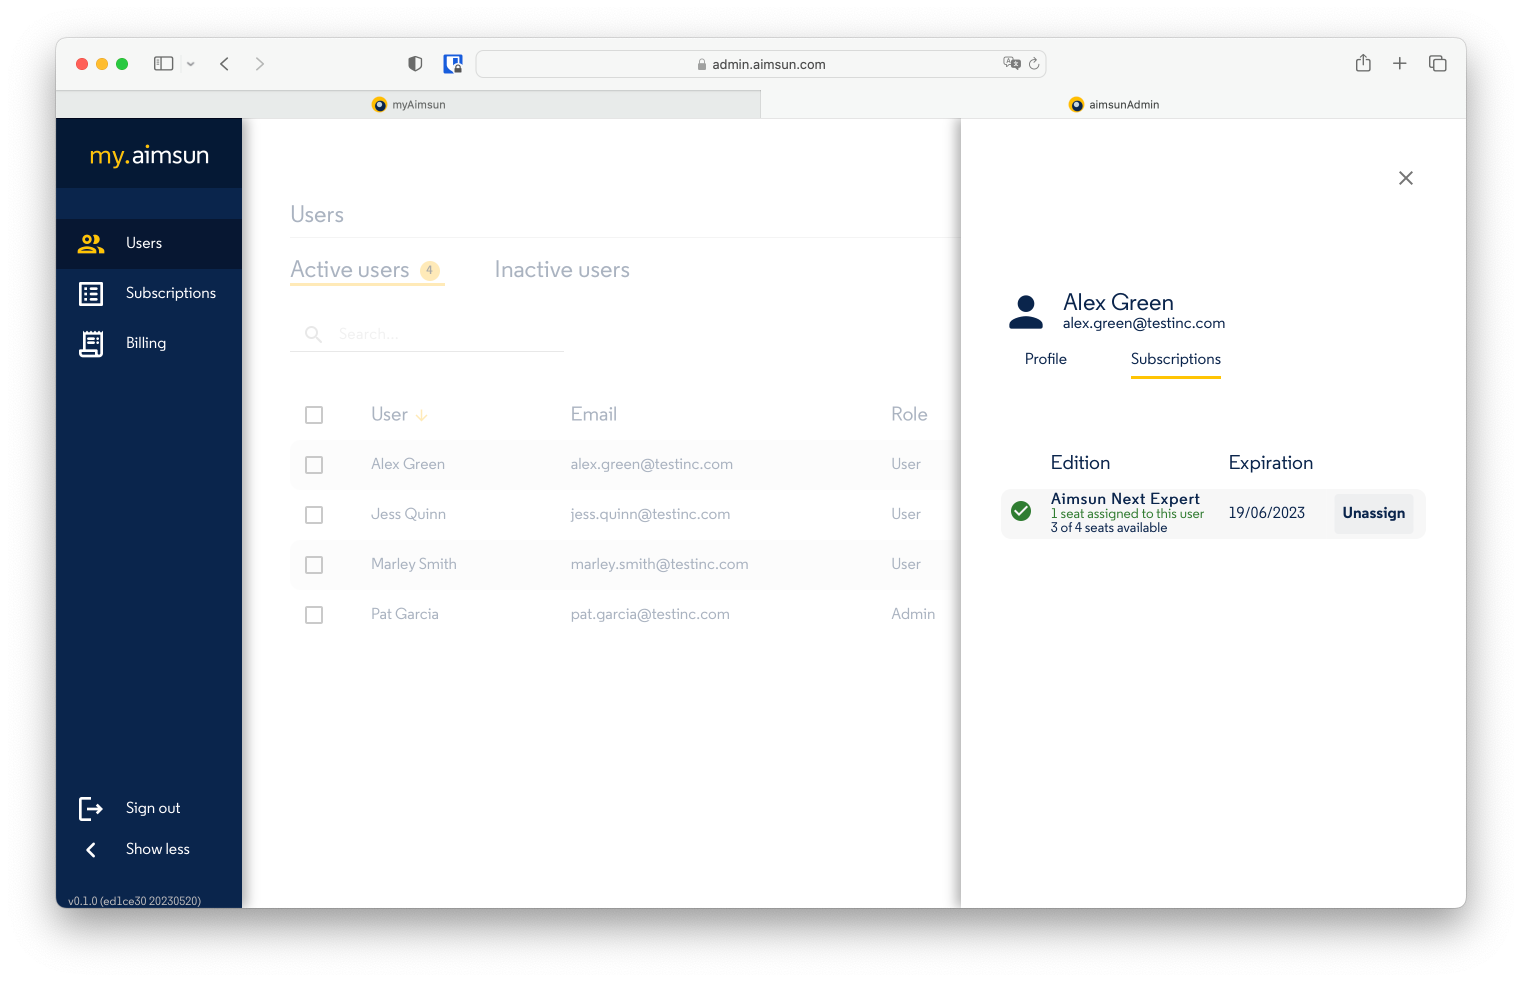Click '3 of 4 seats available' text
The image size is (1522, 982).
(x=1109, y=528)
